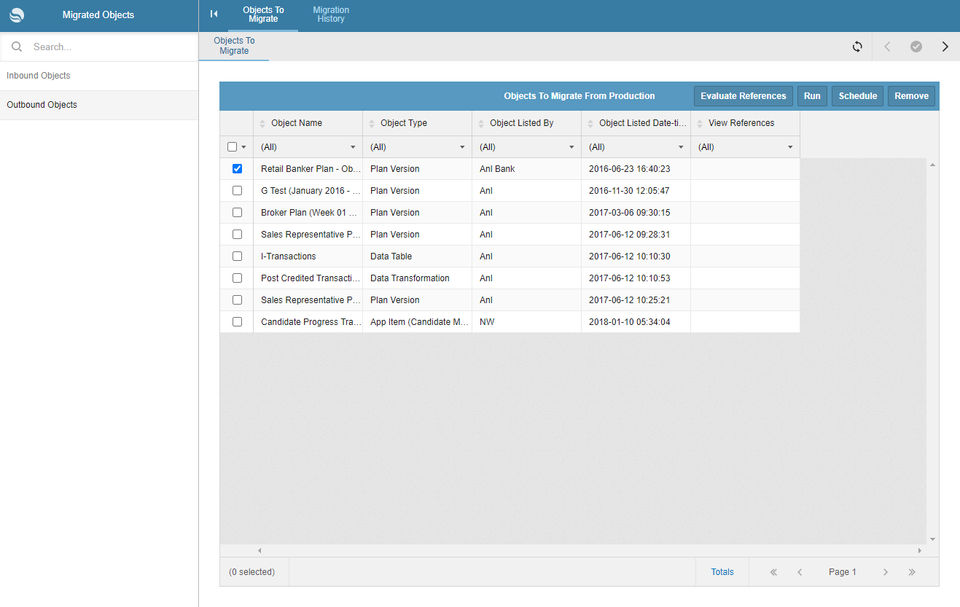Check the I-Transactions row checkbox
This screenshot has width=960, height=607.
coord(237,256)
